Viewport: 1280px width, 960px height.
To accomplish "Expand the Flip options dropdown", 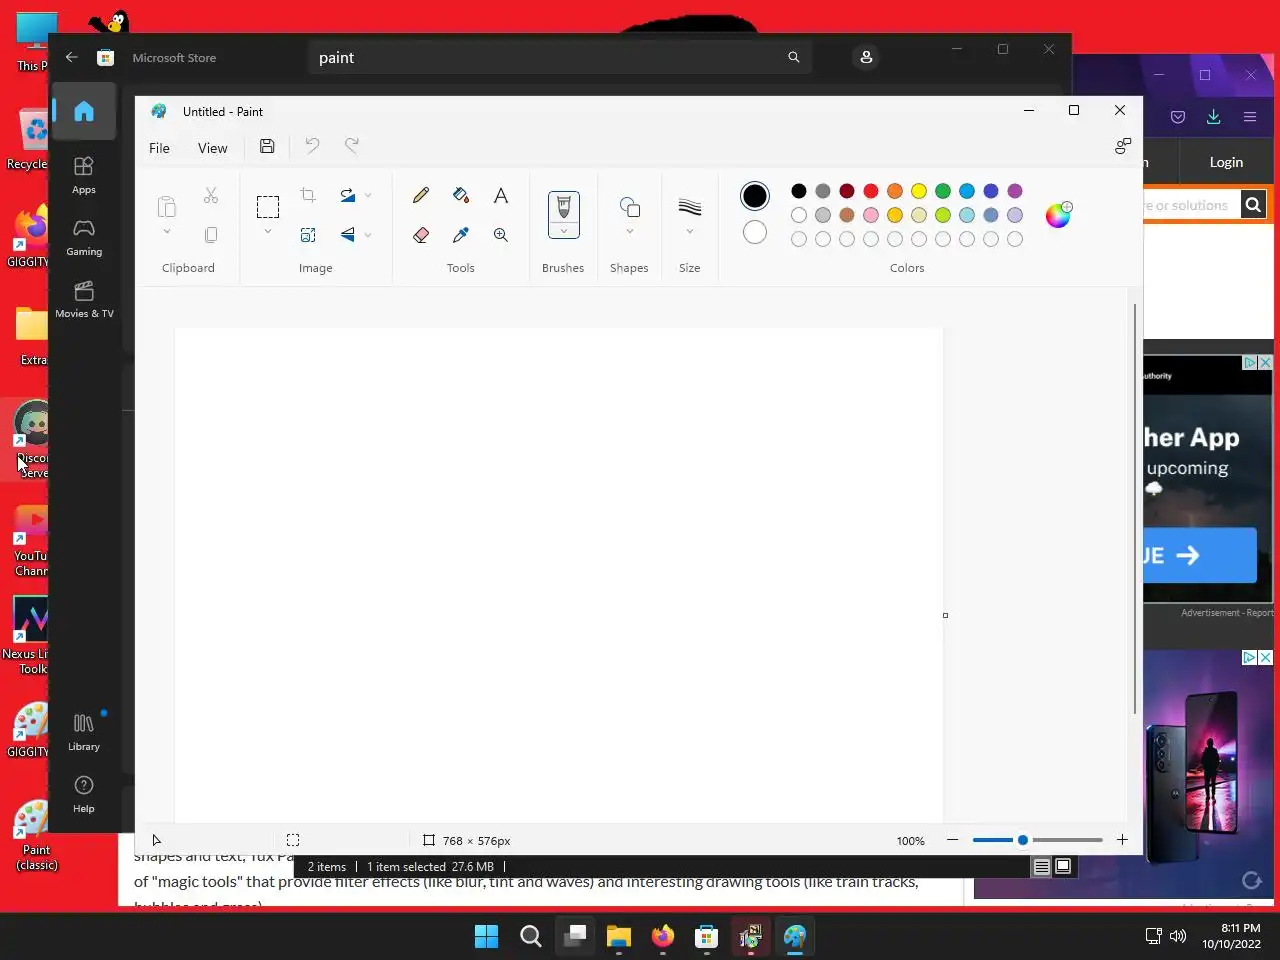I will pyautogui.click(x=368, y=235).
